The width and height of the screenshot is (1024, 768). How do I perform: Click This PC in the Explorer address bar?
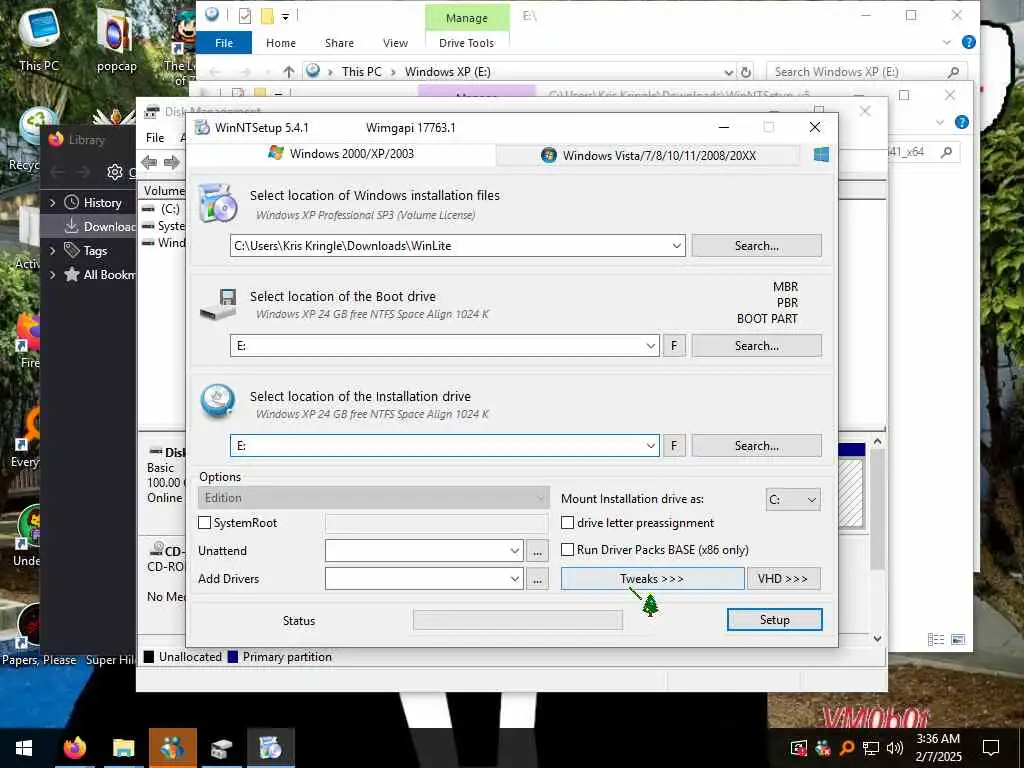(x=361, y=72)
